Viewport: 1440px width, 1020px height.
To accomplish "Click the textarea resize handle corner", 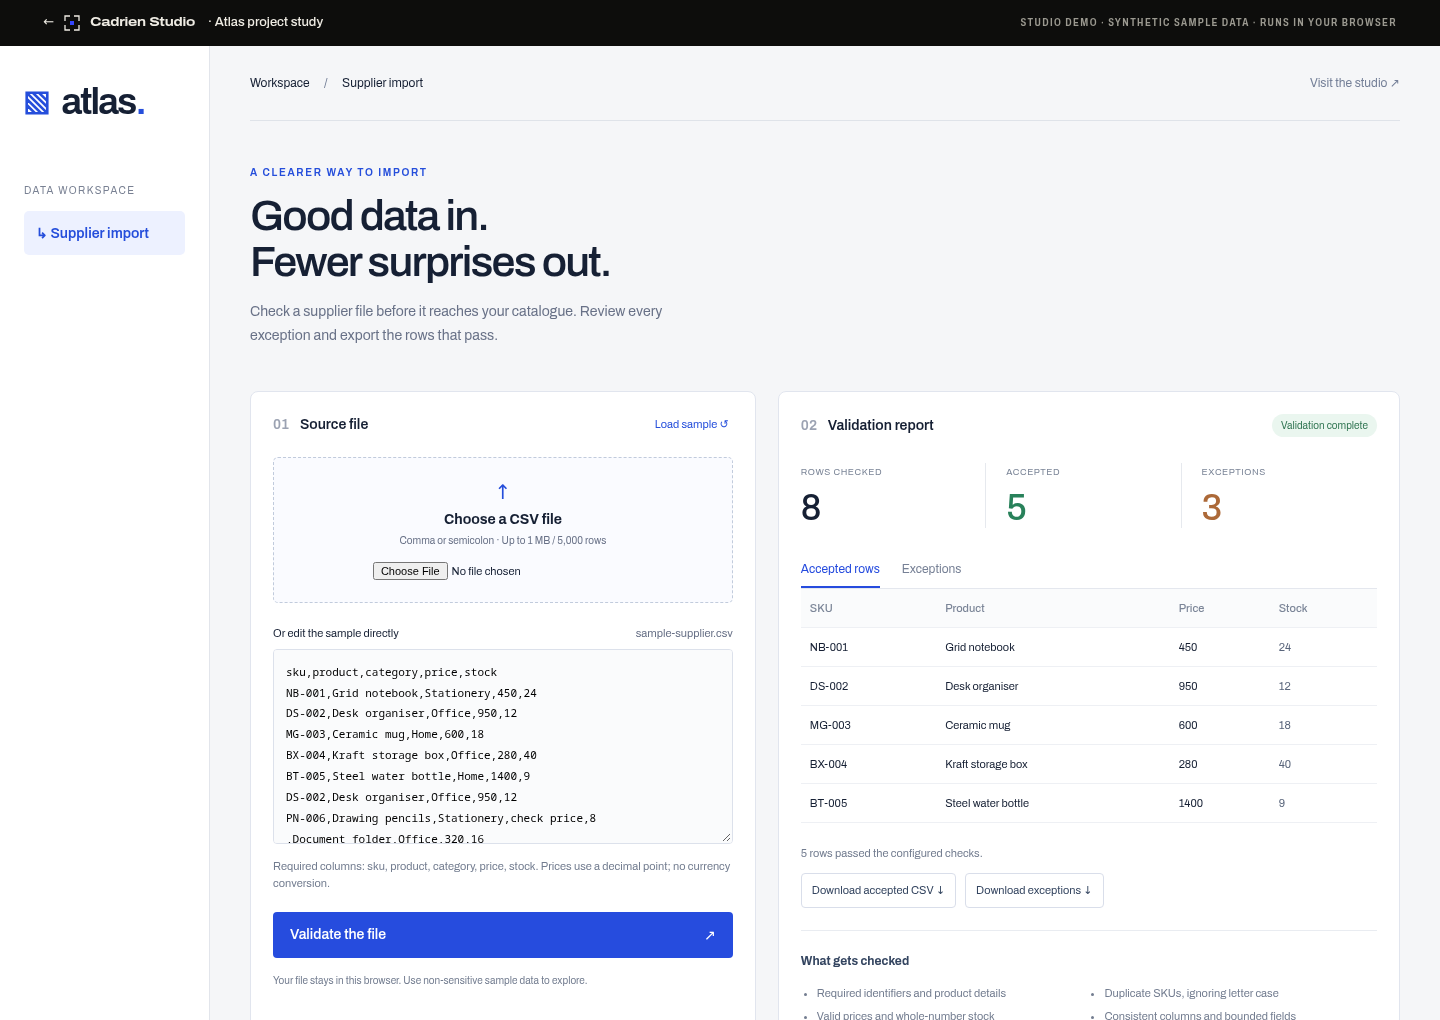I will point(726,837).
